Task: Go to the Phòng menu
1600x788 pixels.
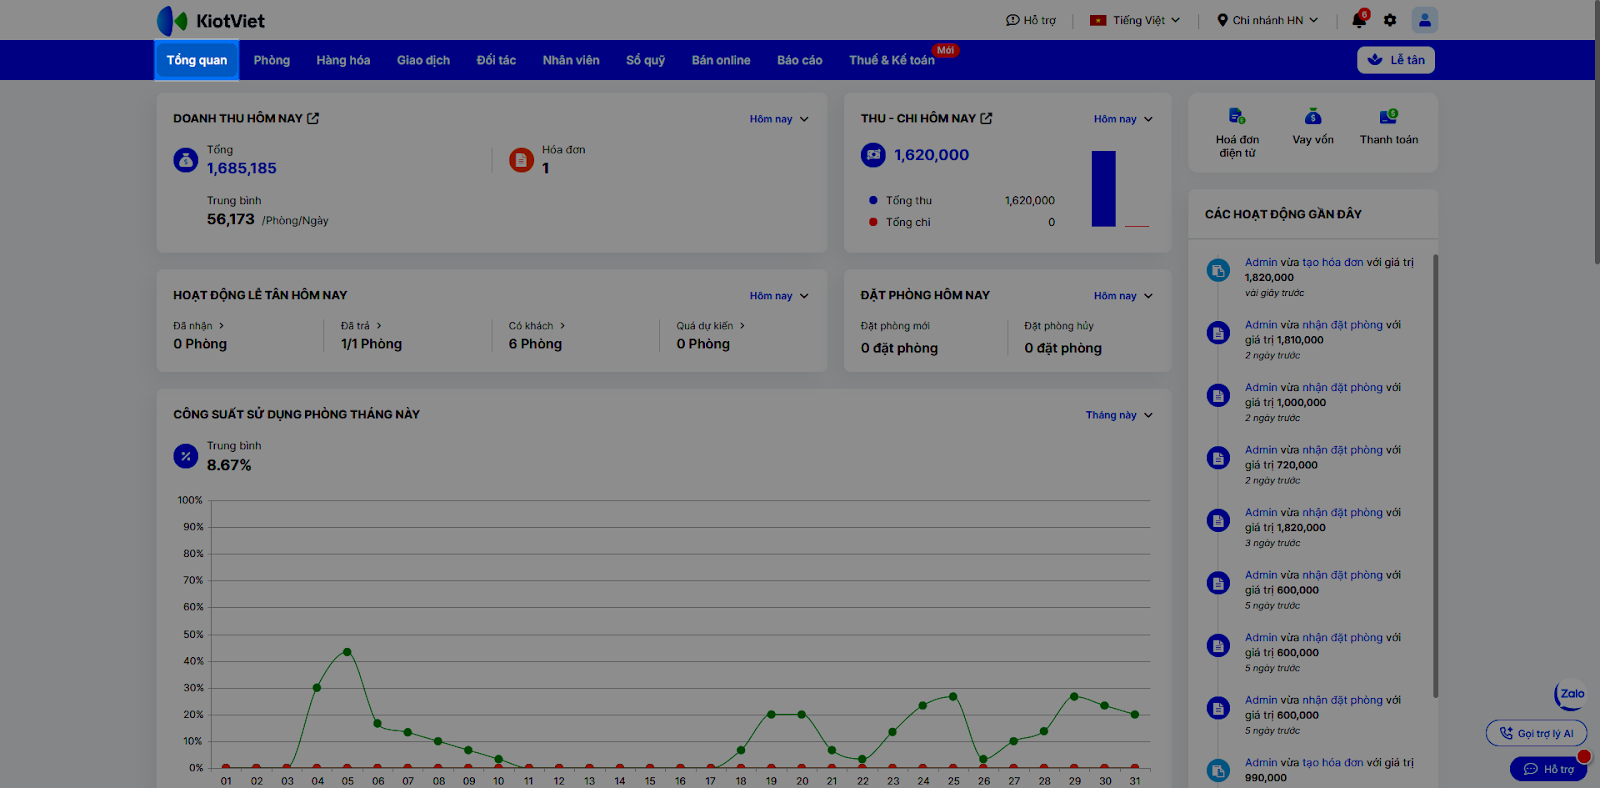Action: tap(272, 60)
